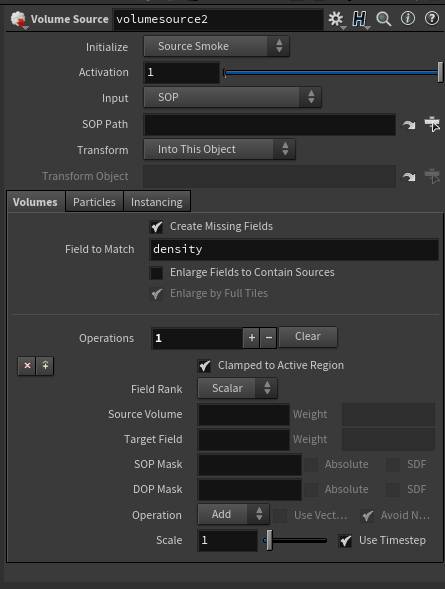The width and height of the screenshot is (445, 589).
Task: Click the Source Volume Weight field
Action: [388, 414]
